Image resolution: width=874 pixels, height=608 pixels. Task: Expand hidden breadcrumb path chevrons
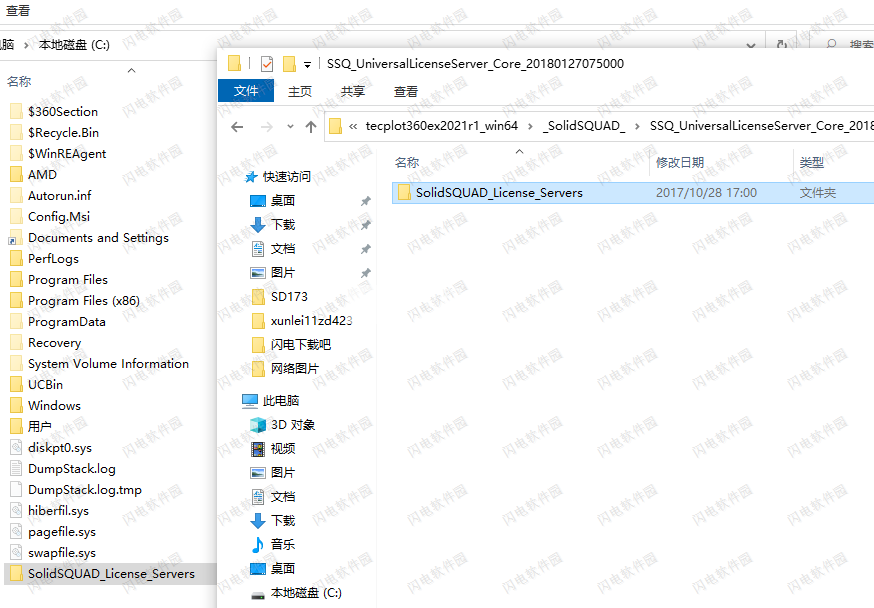tap(353, 127)
